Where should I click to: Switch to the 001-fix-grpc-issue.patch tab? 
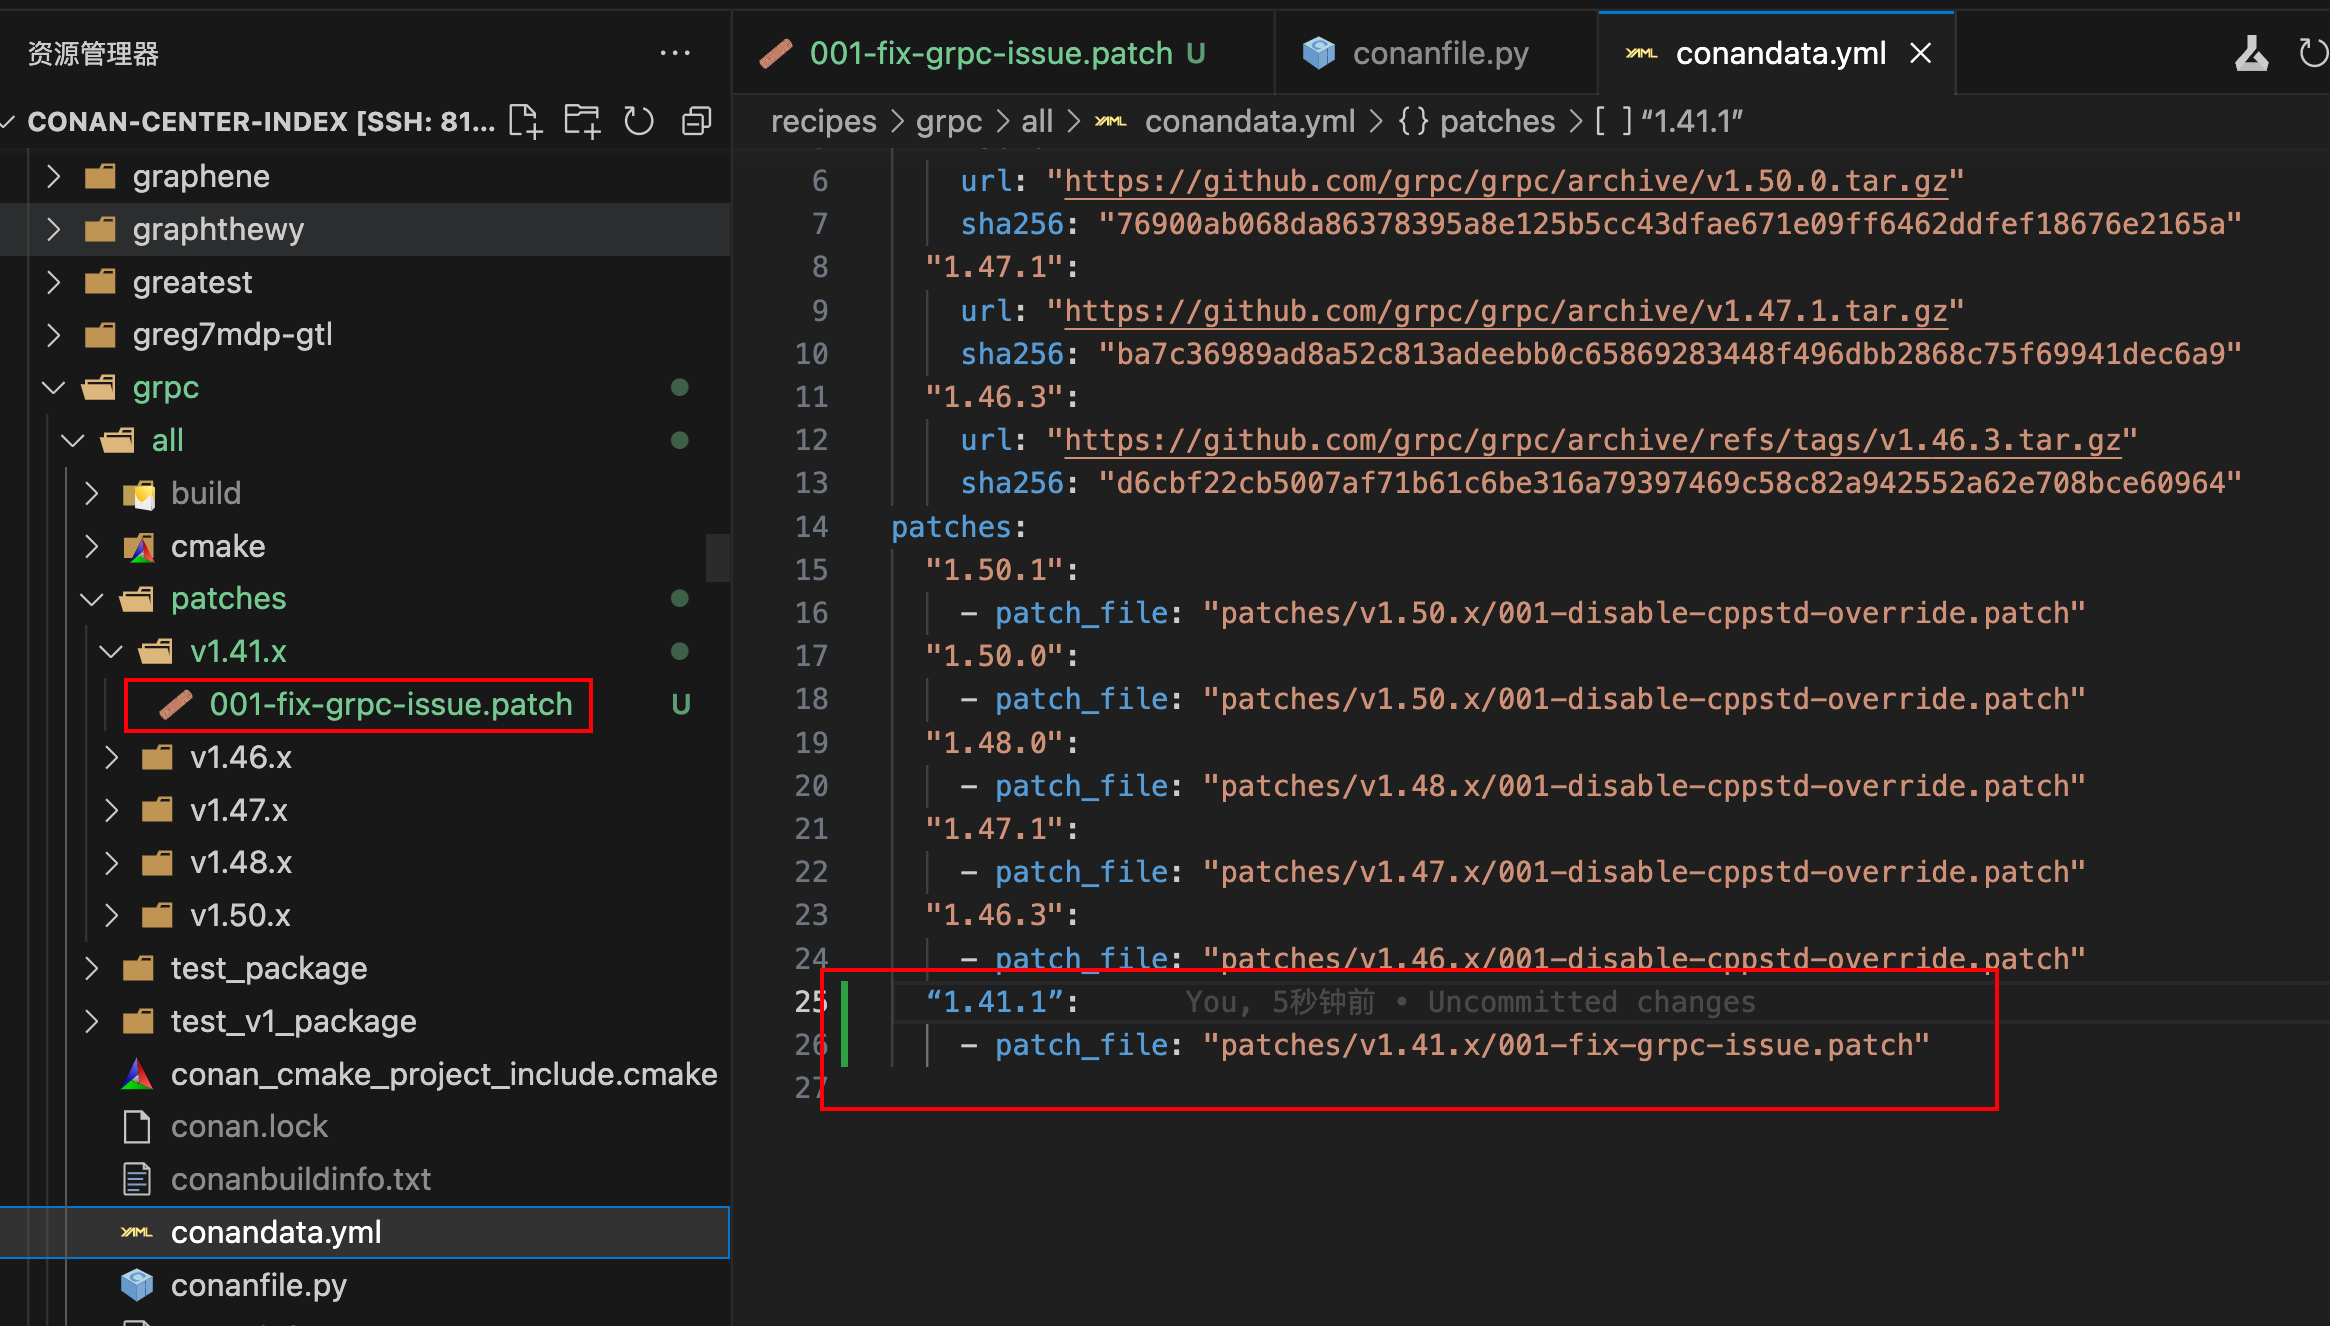click(x=1004, y=53)
